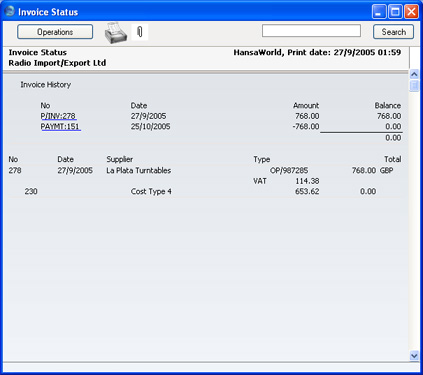Click the date '25/10/2005' of payment

pyautogui.click(x=150, y=127)
